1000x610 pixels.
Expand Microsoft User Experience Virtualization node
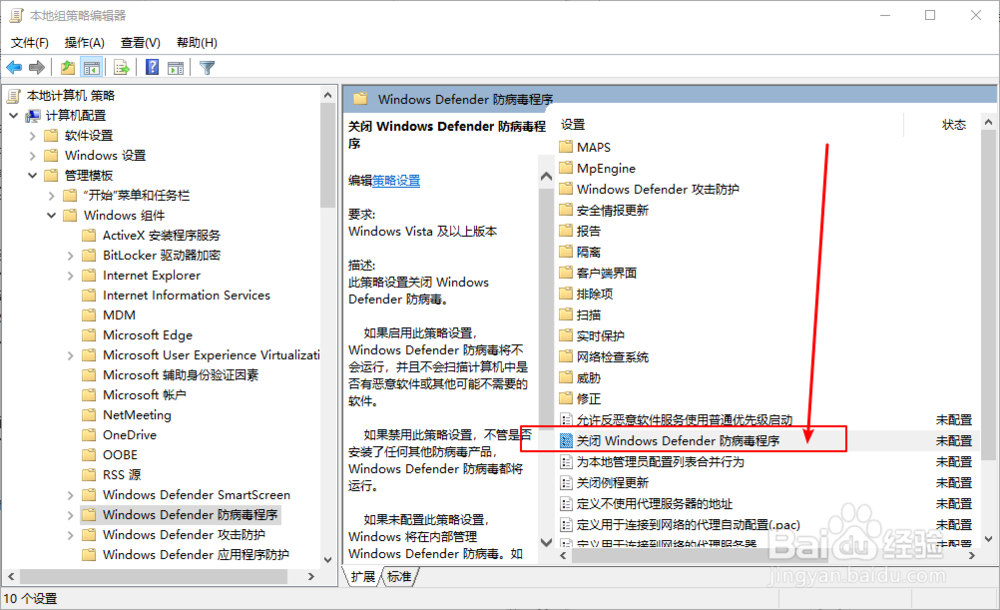[x=71, y=355]
